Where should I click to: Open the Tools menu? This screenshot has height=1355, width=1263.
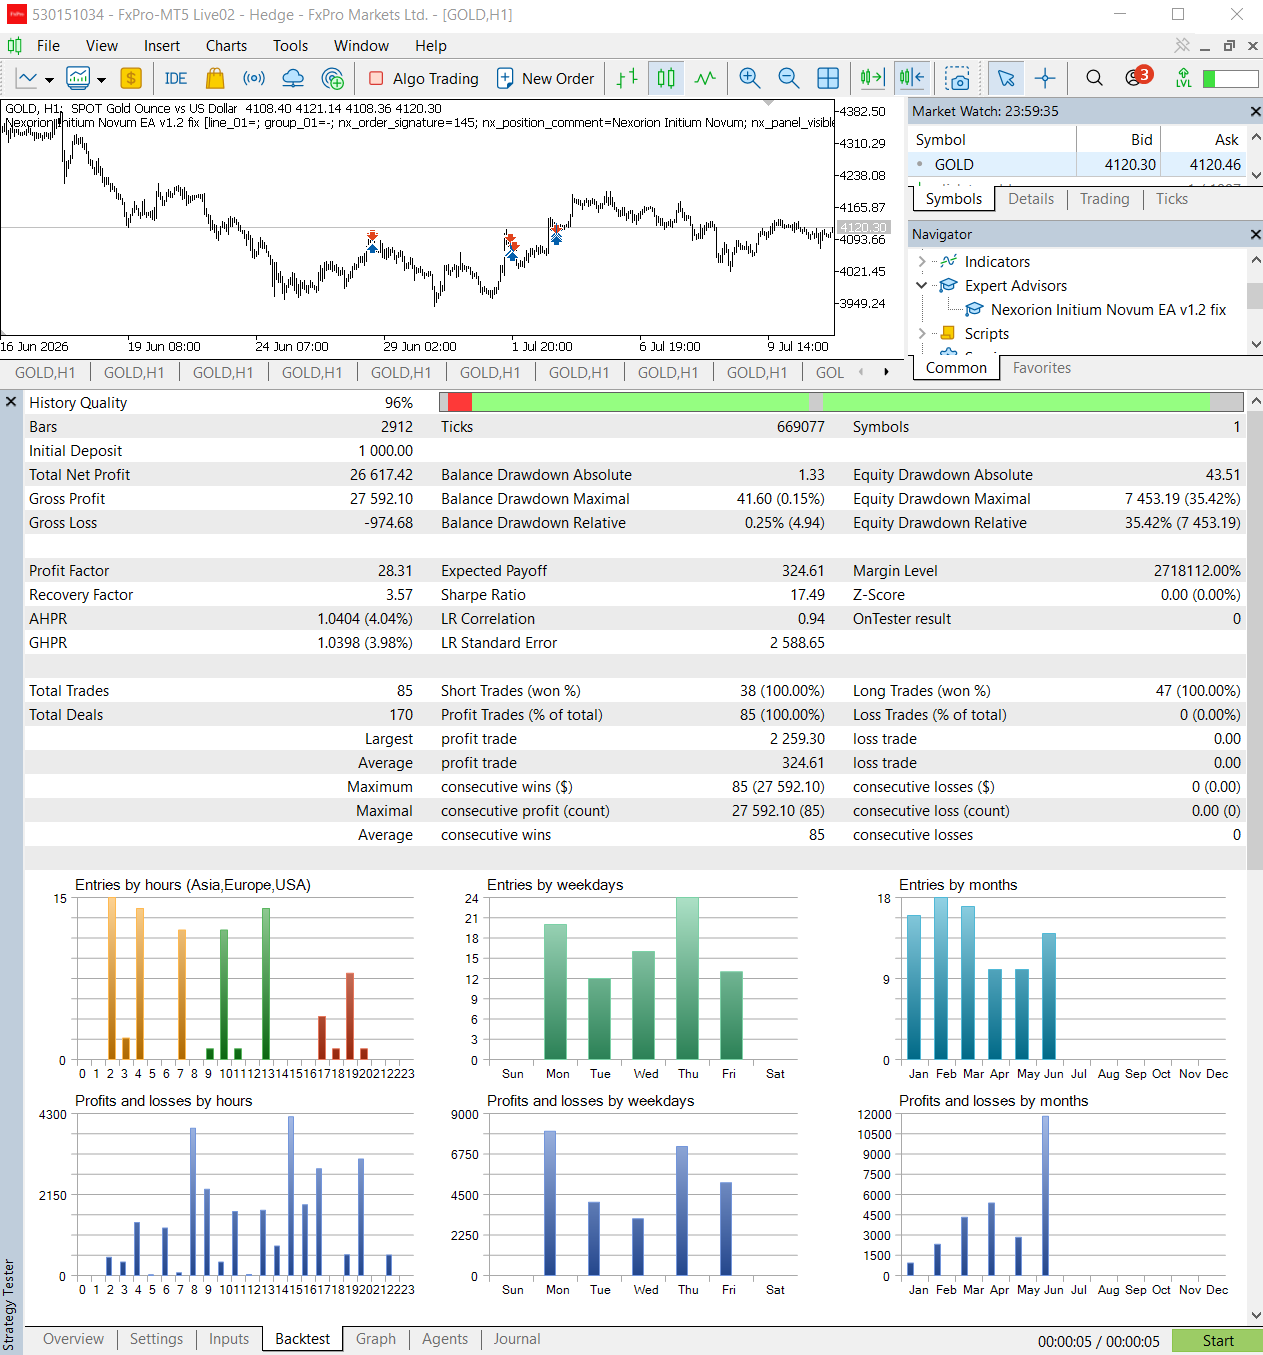291,46
